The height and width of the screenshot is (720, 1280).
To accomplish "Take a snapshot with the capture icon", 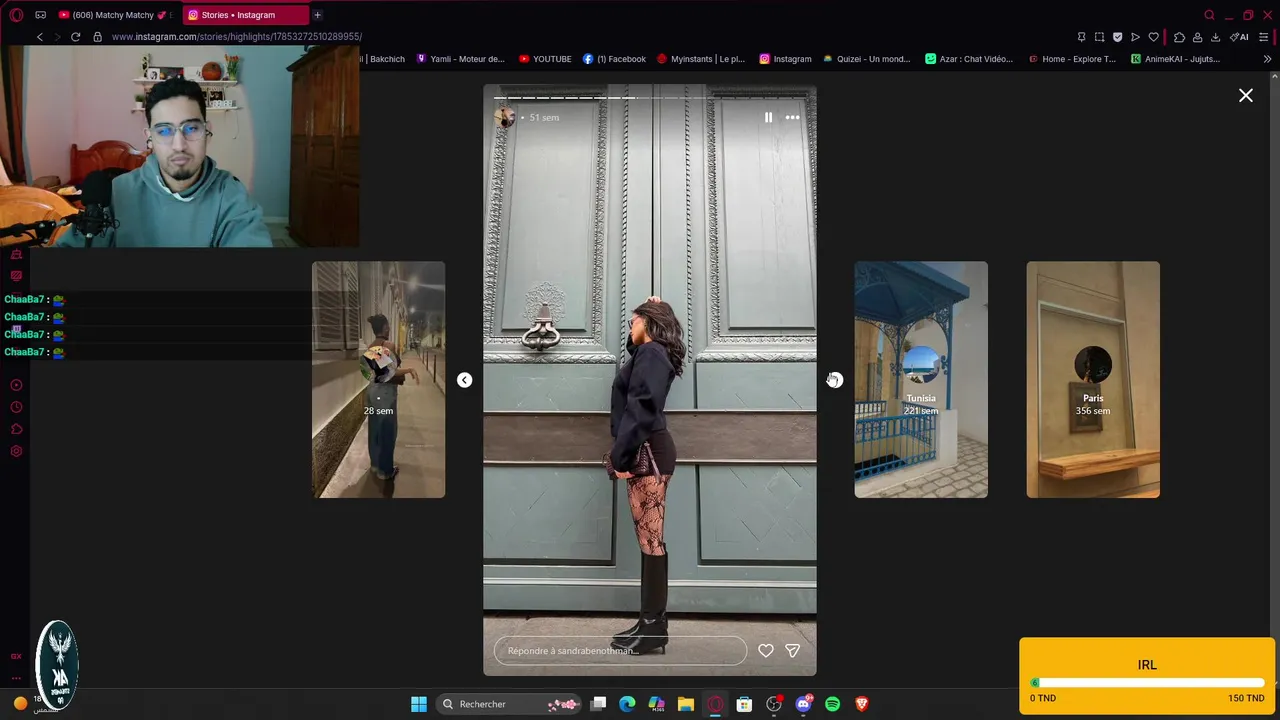I will [x=1099, y=37].
